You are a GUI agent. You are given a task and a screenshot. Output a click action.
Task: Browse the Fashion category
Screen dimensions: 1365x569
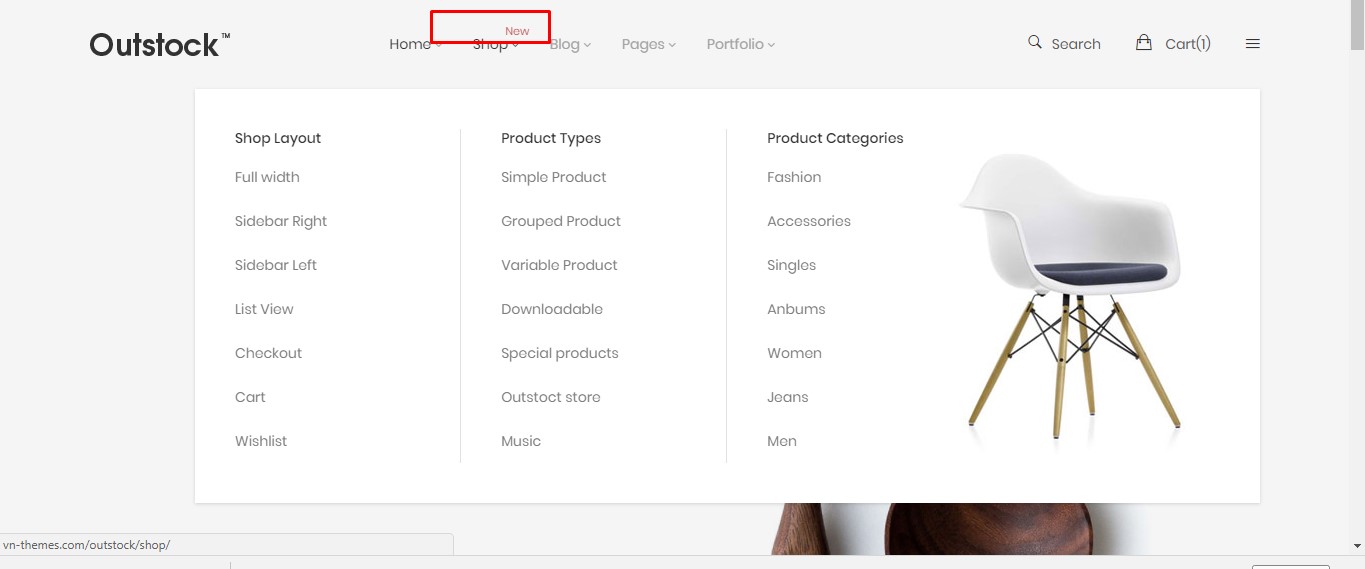click(794, 177)
